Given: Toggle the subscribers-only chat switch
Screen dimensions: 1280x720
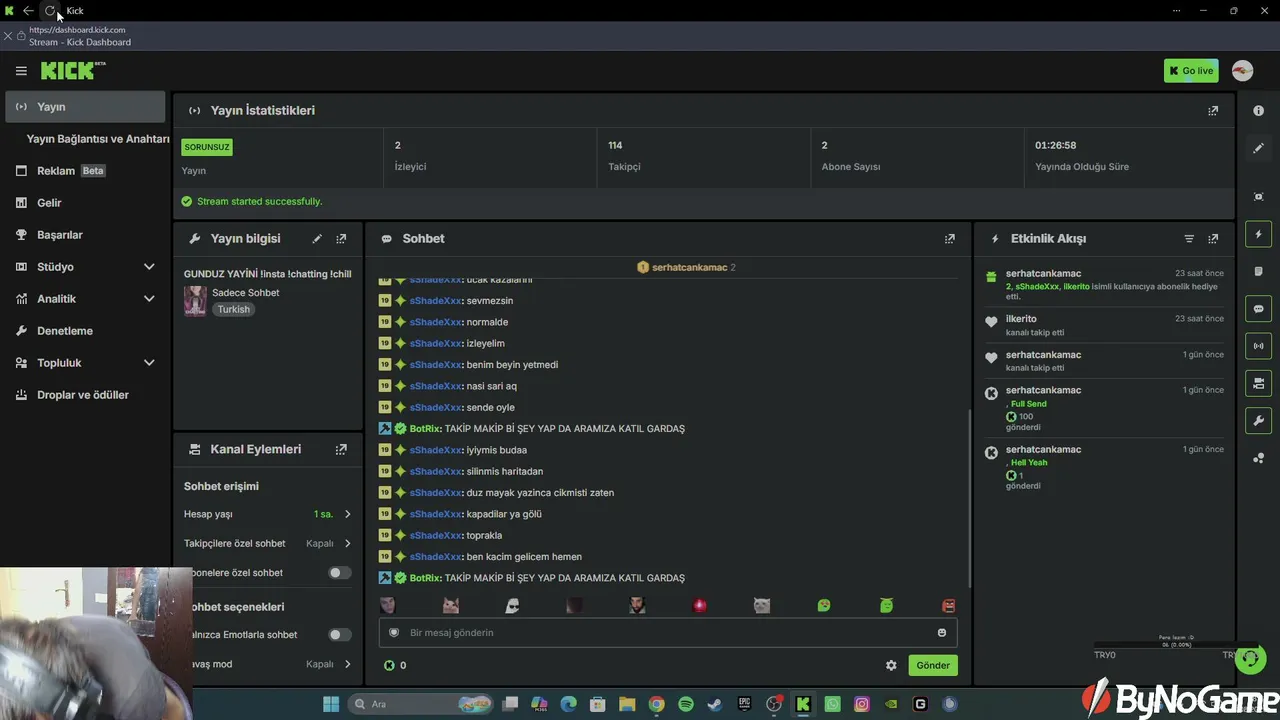Looking at the screenshot, I should [340, 573].
